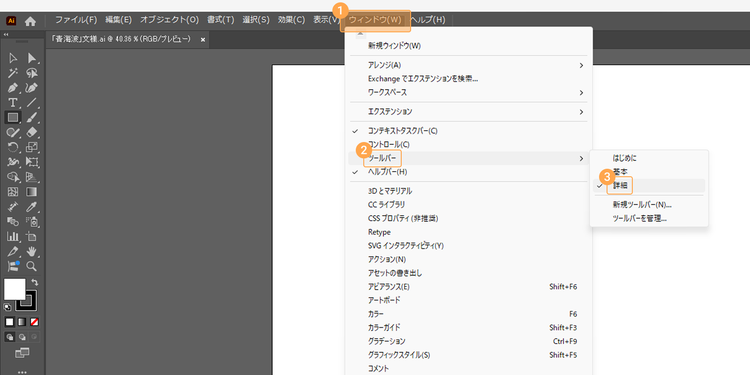The height and width of the screenshot is (375, 750).
Task: Select the Gradient tool
Action: point(32,192)
